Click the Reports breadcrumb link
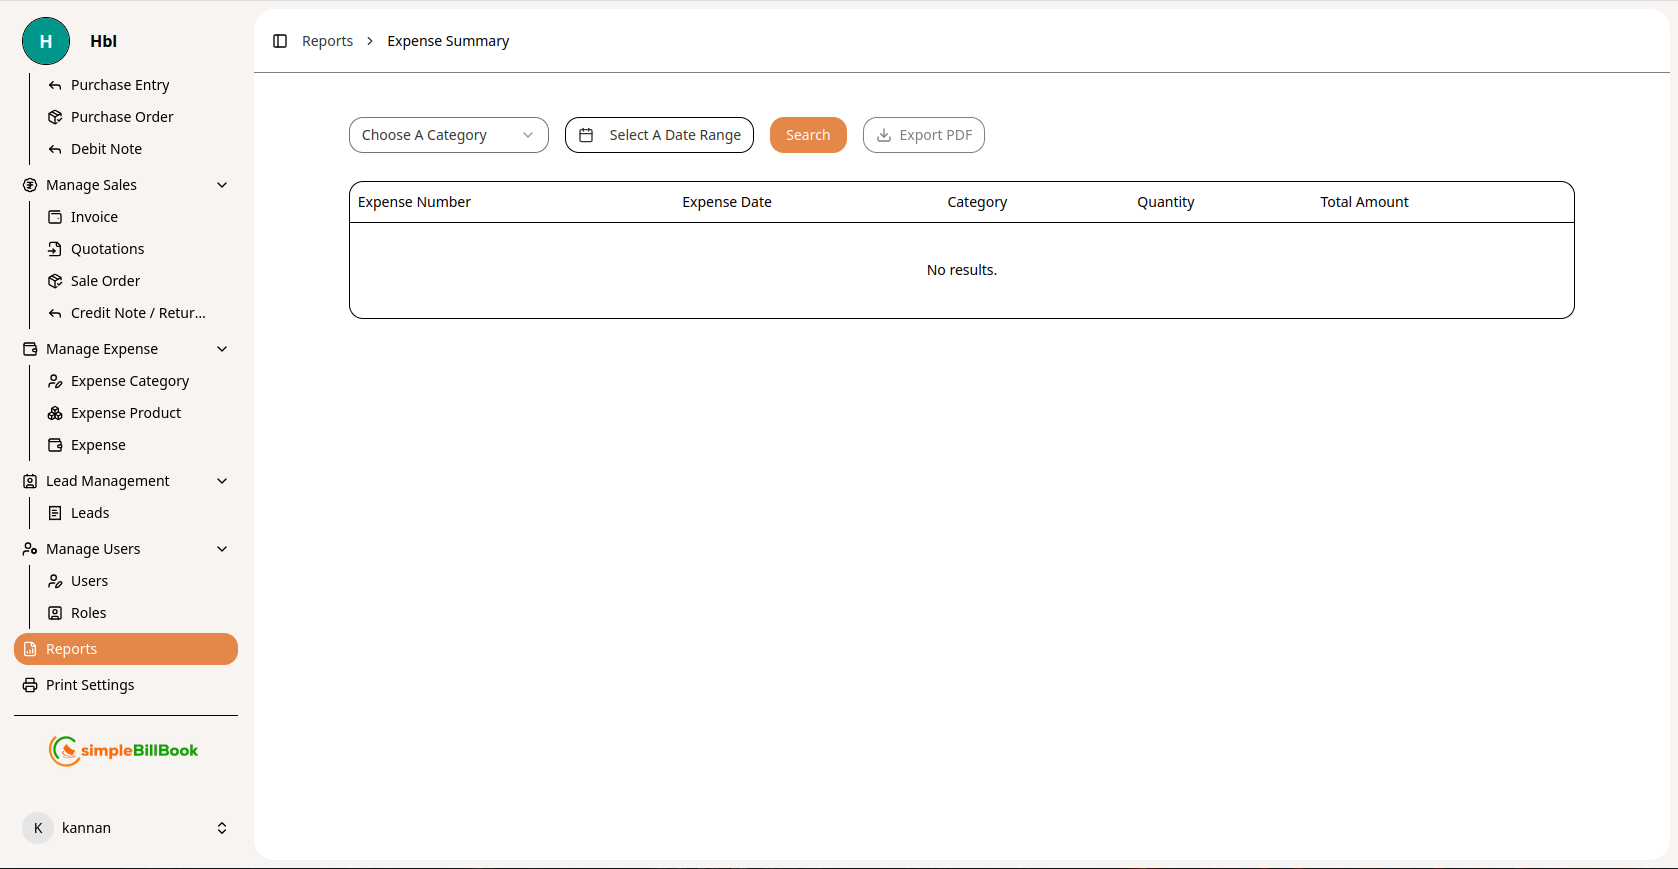The height and width of the screenshot is (869, 1678). (x=327, y=41)
